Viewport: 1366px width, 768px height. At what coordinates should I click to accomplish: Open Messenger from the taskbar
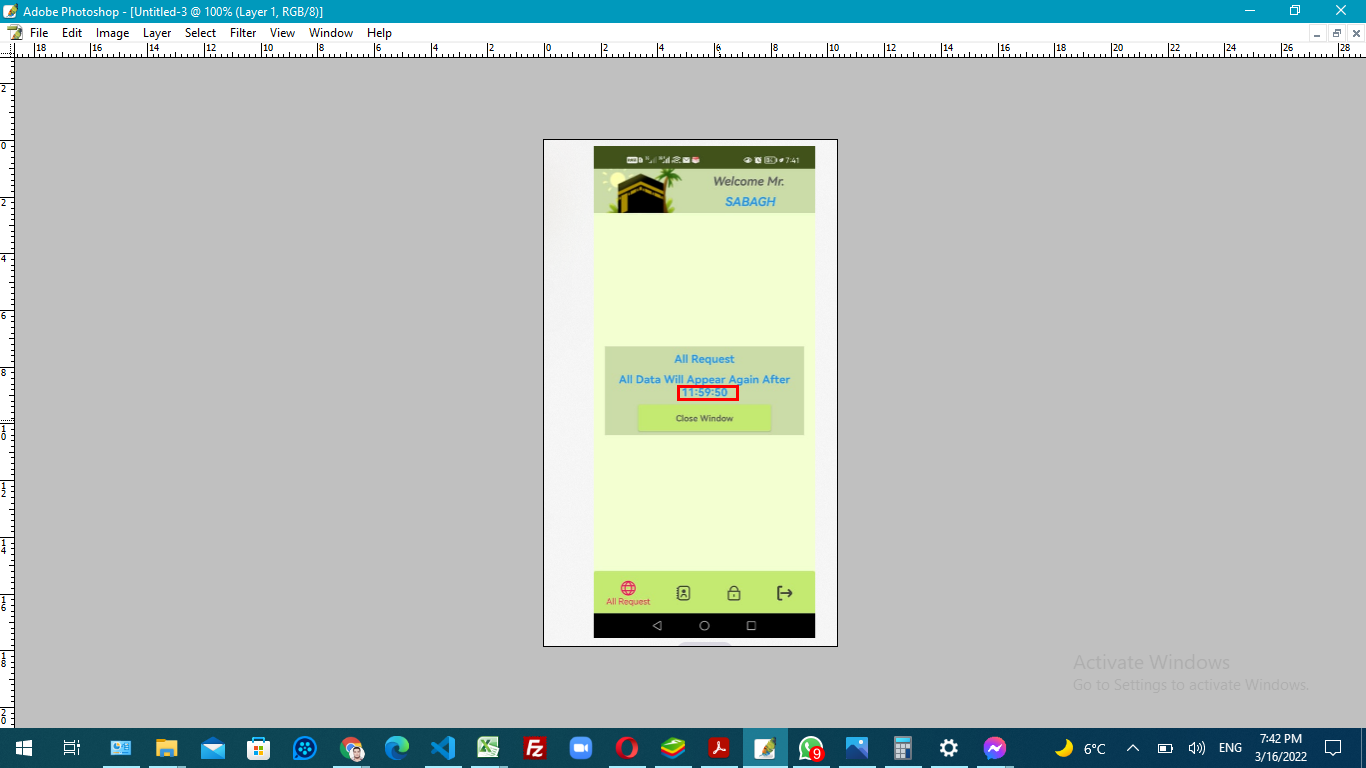995,748
